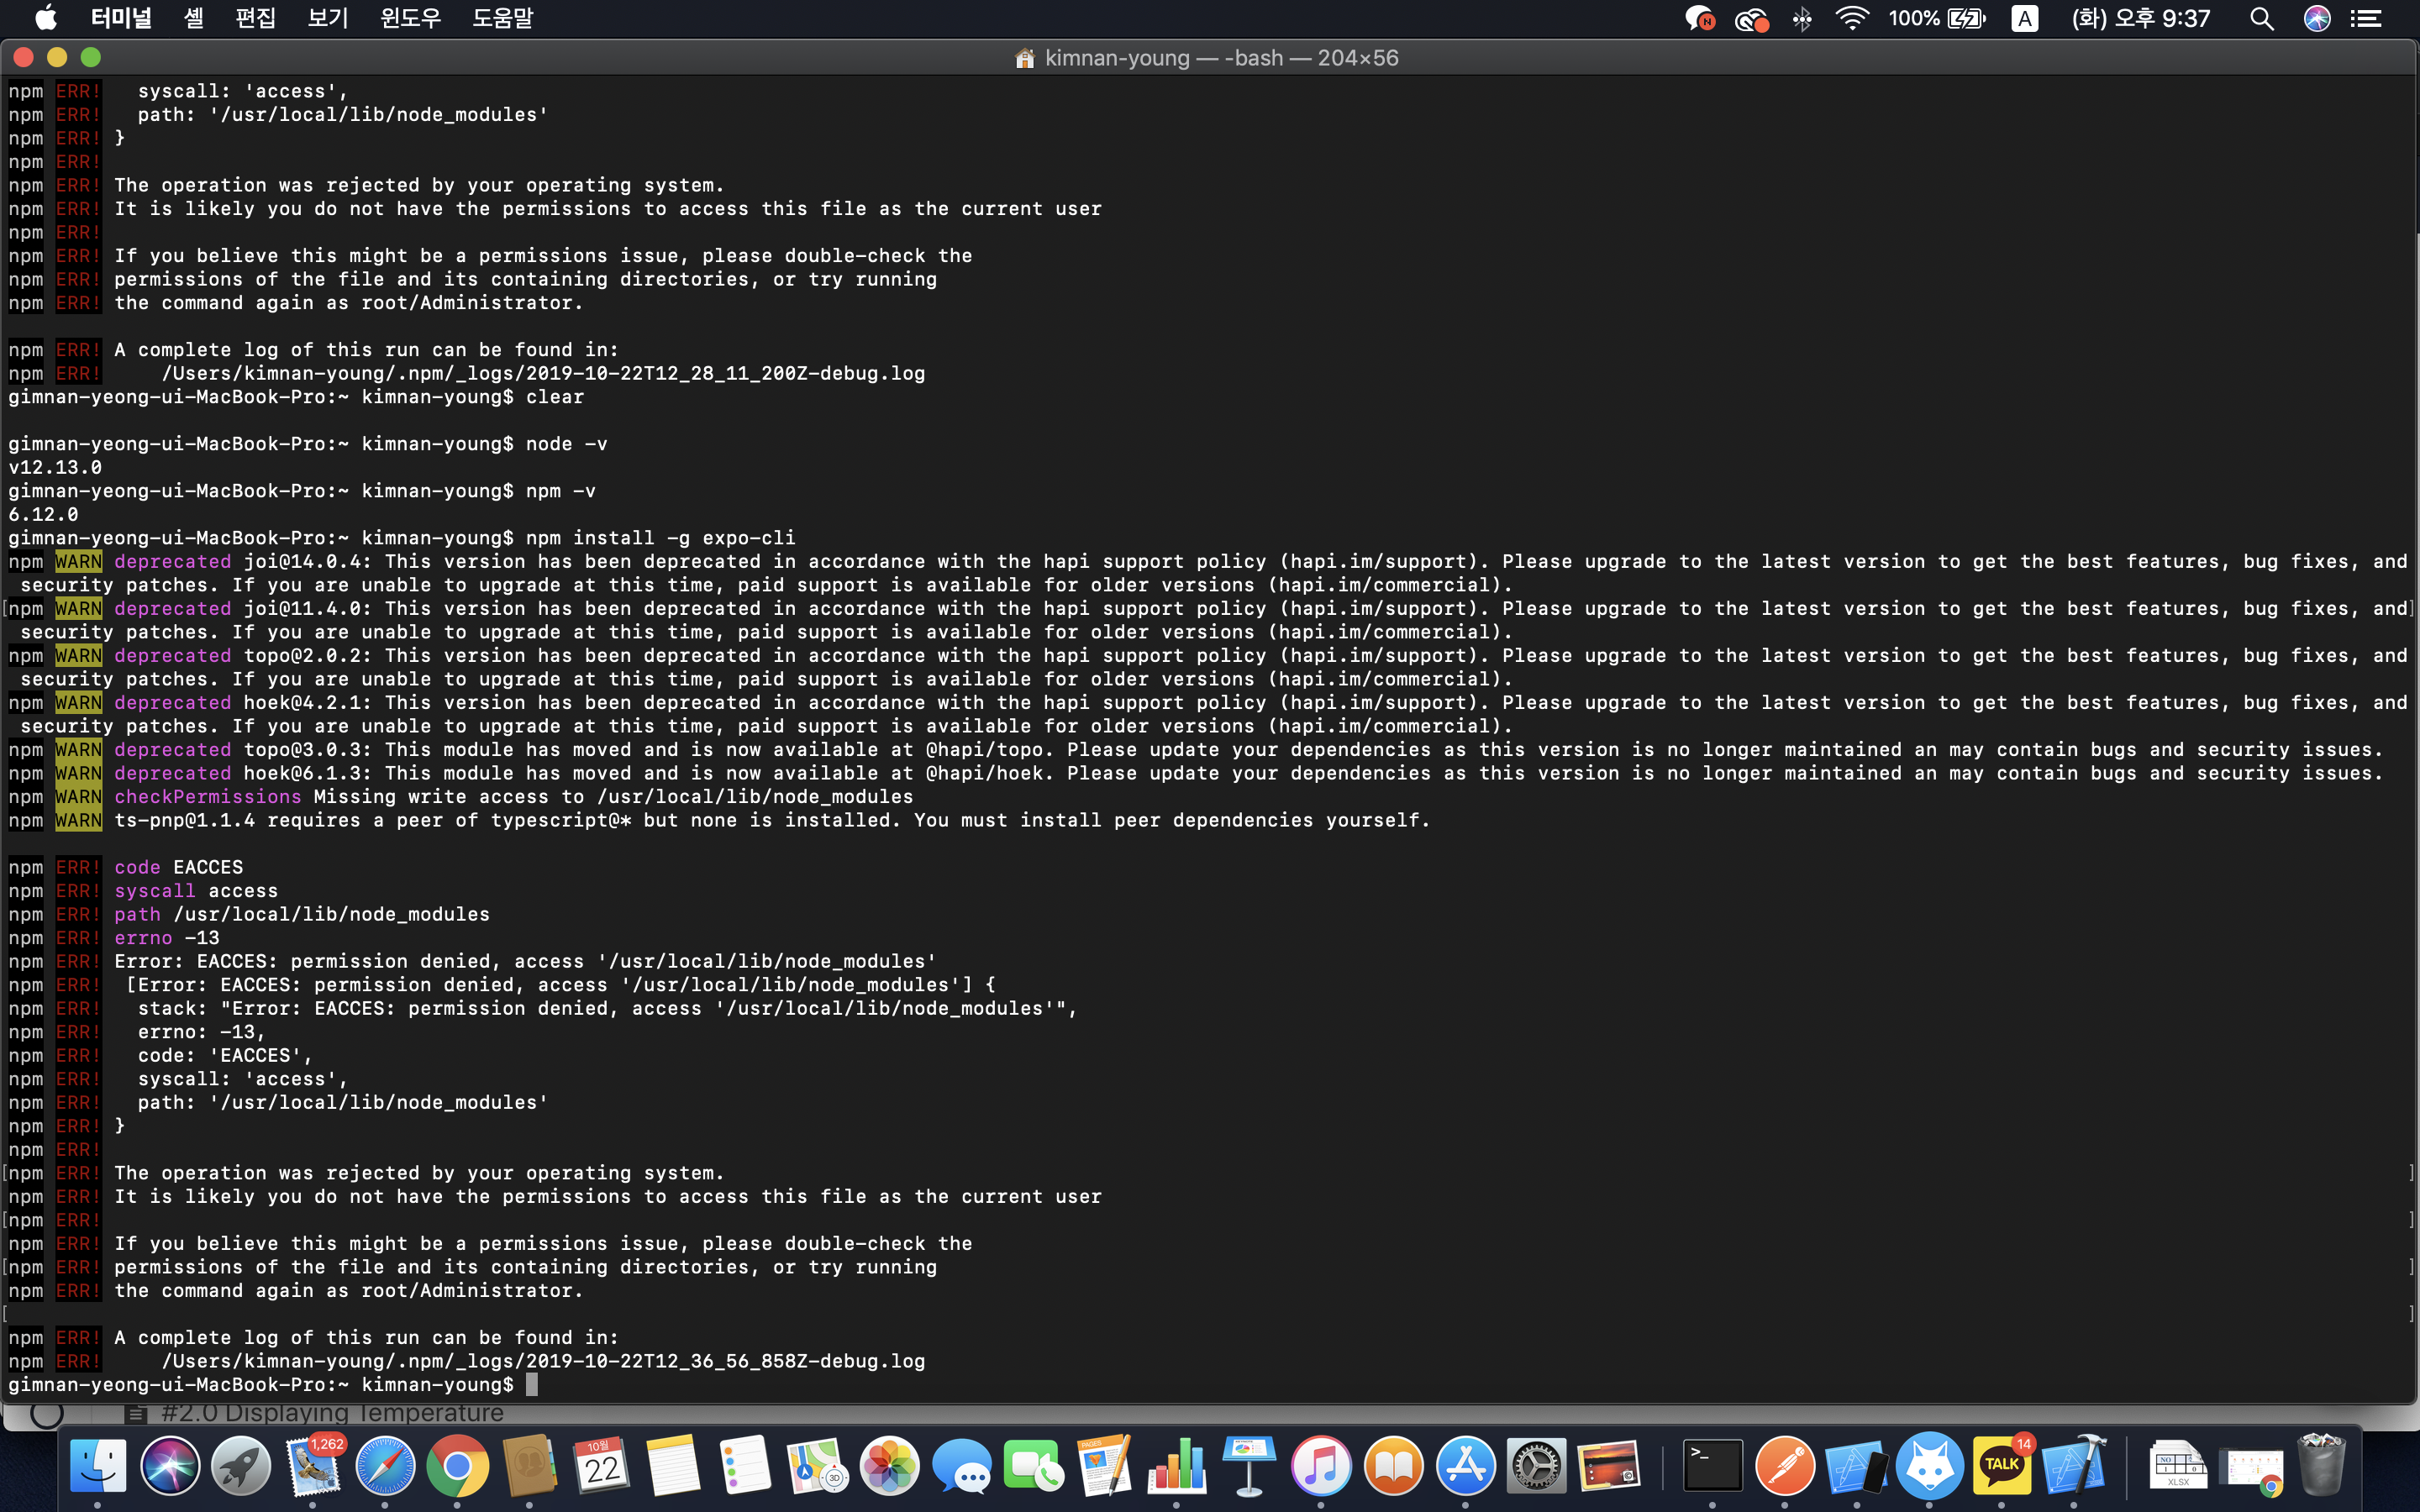Click the Terminal icon in the dock
2420x1512 pixels.
[x=1712, y=1466]
